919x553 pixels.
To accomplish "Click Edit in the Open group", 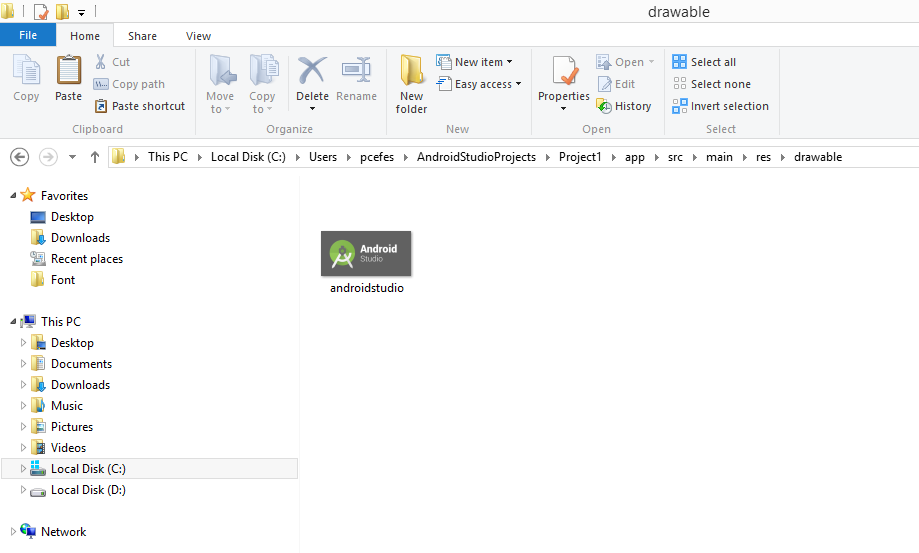I will 616,84.
